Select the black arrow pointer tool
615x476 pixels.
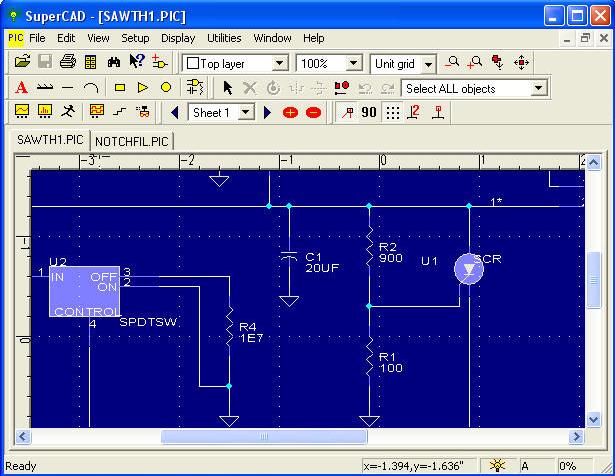pyautogui.click(x=227, y=88)
